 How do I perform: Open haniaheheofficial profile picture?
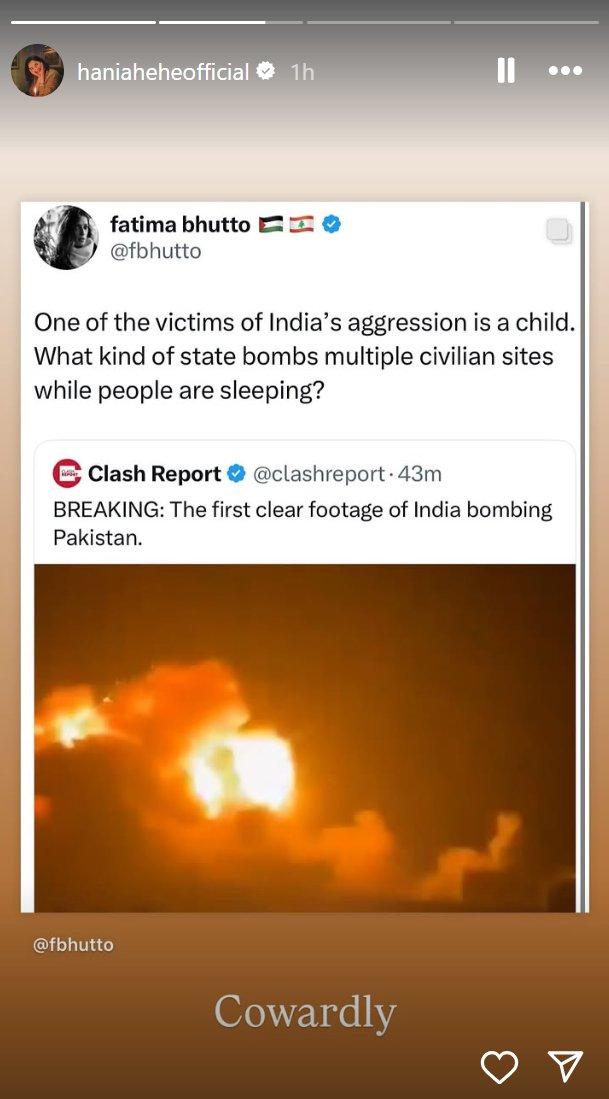(x=37, y=70)
